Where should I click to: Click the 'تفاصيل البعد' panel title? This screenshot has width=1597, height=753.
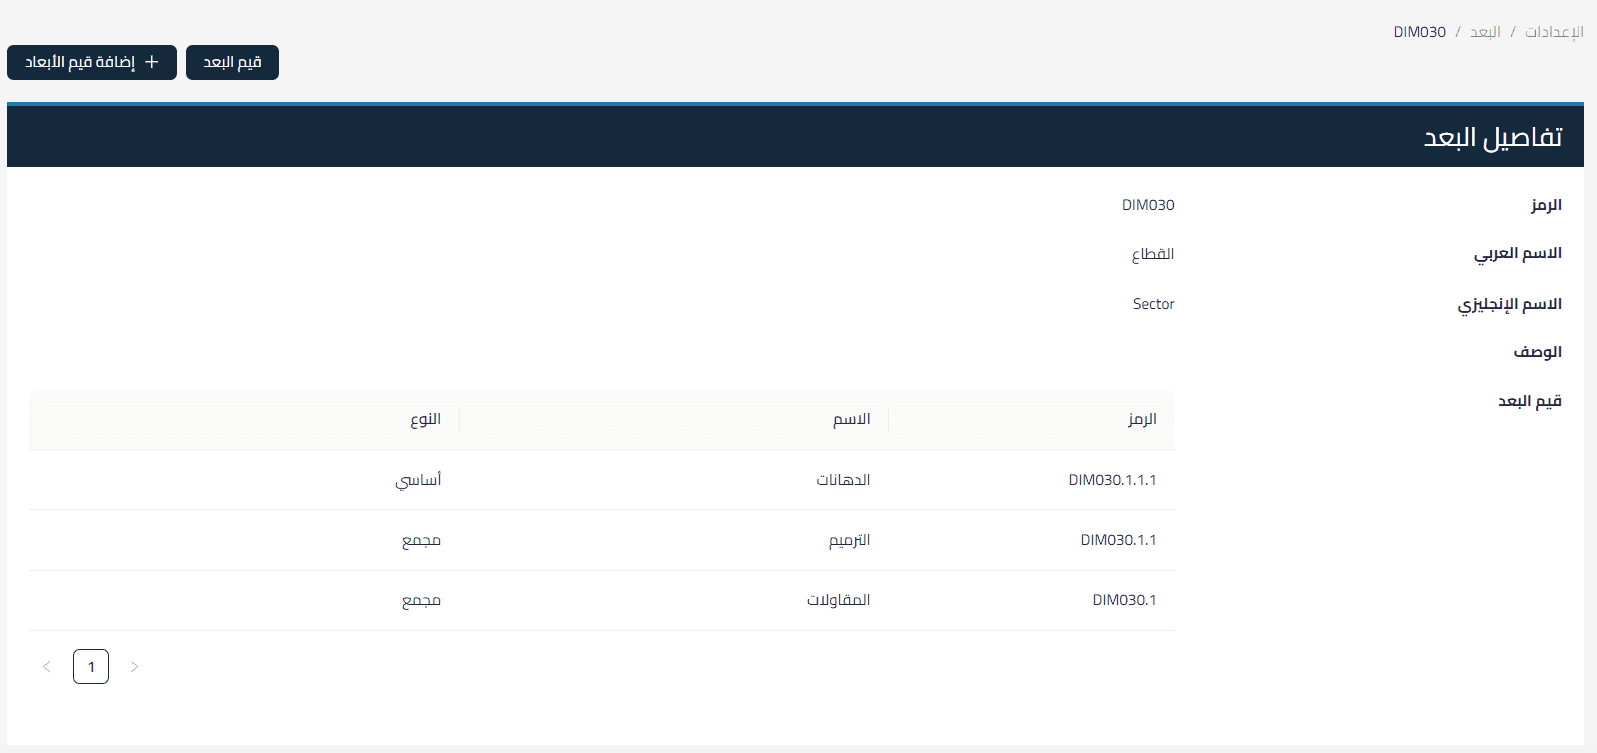click(1493, 137)
